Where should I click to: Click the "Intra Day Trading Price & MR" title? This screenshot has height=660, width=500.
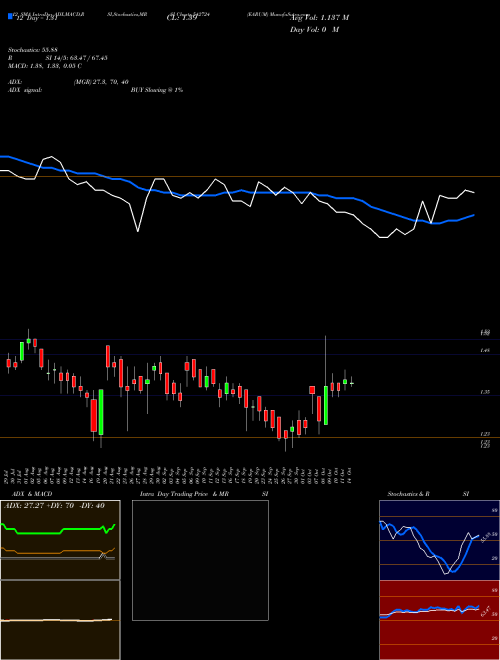[x=184, y=494]
